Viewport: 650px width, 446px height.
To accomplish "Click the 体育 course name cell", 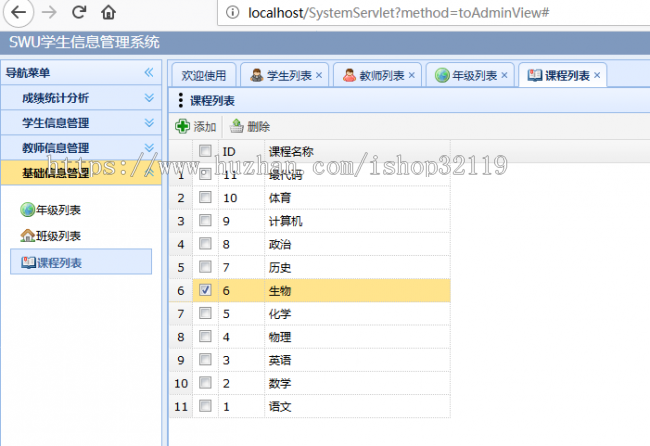I will [357, 198].
